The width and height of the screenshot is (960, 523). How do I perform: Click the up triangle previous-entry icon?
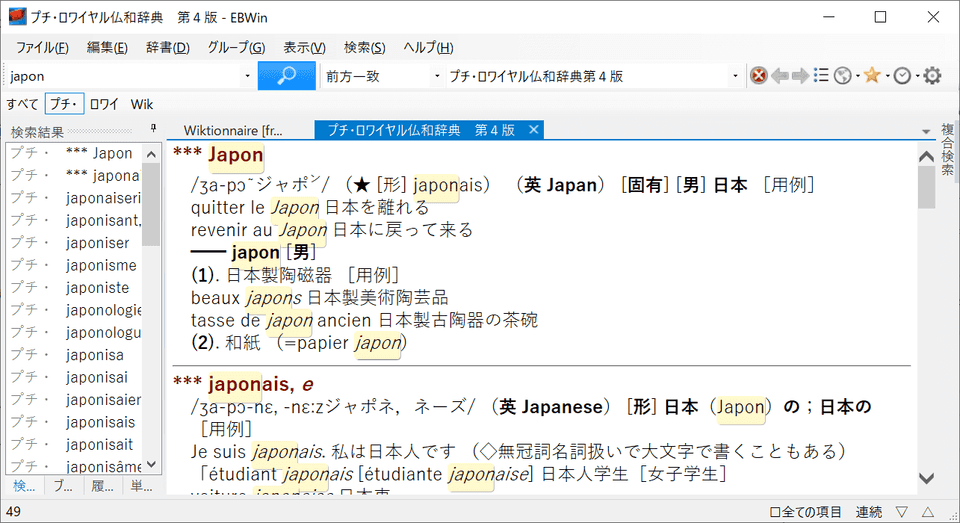pyautogui.click(x=927, y=512)
